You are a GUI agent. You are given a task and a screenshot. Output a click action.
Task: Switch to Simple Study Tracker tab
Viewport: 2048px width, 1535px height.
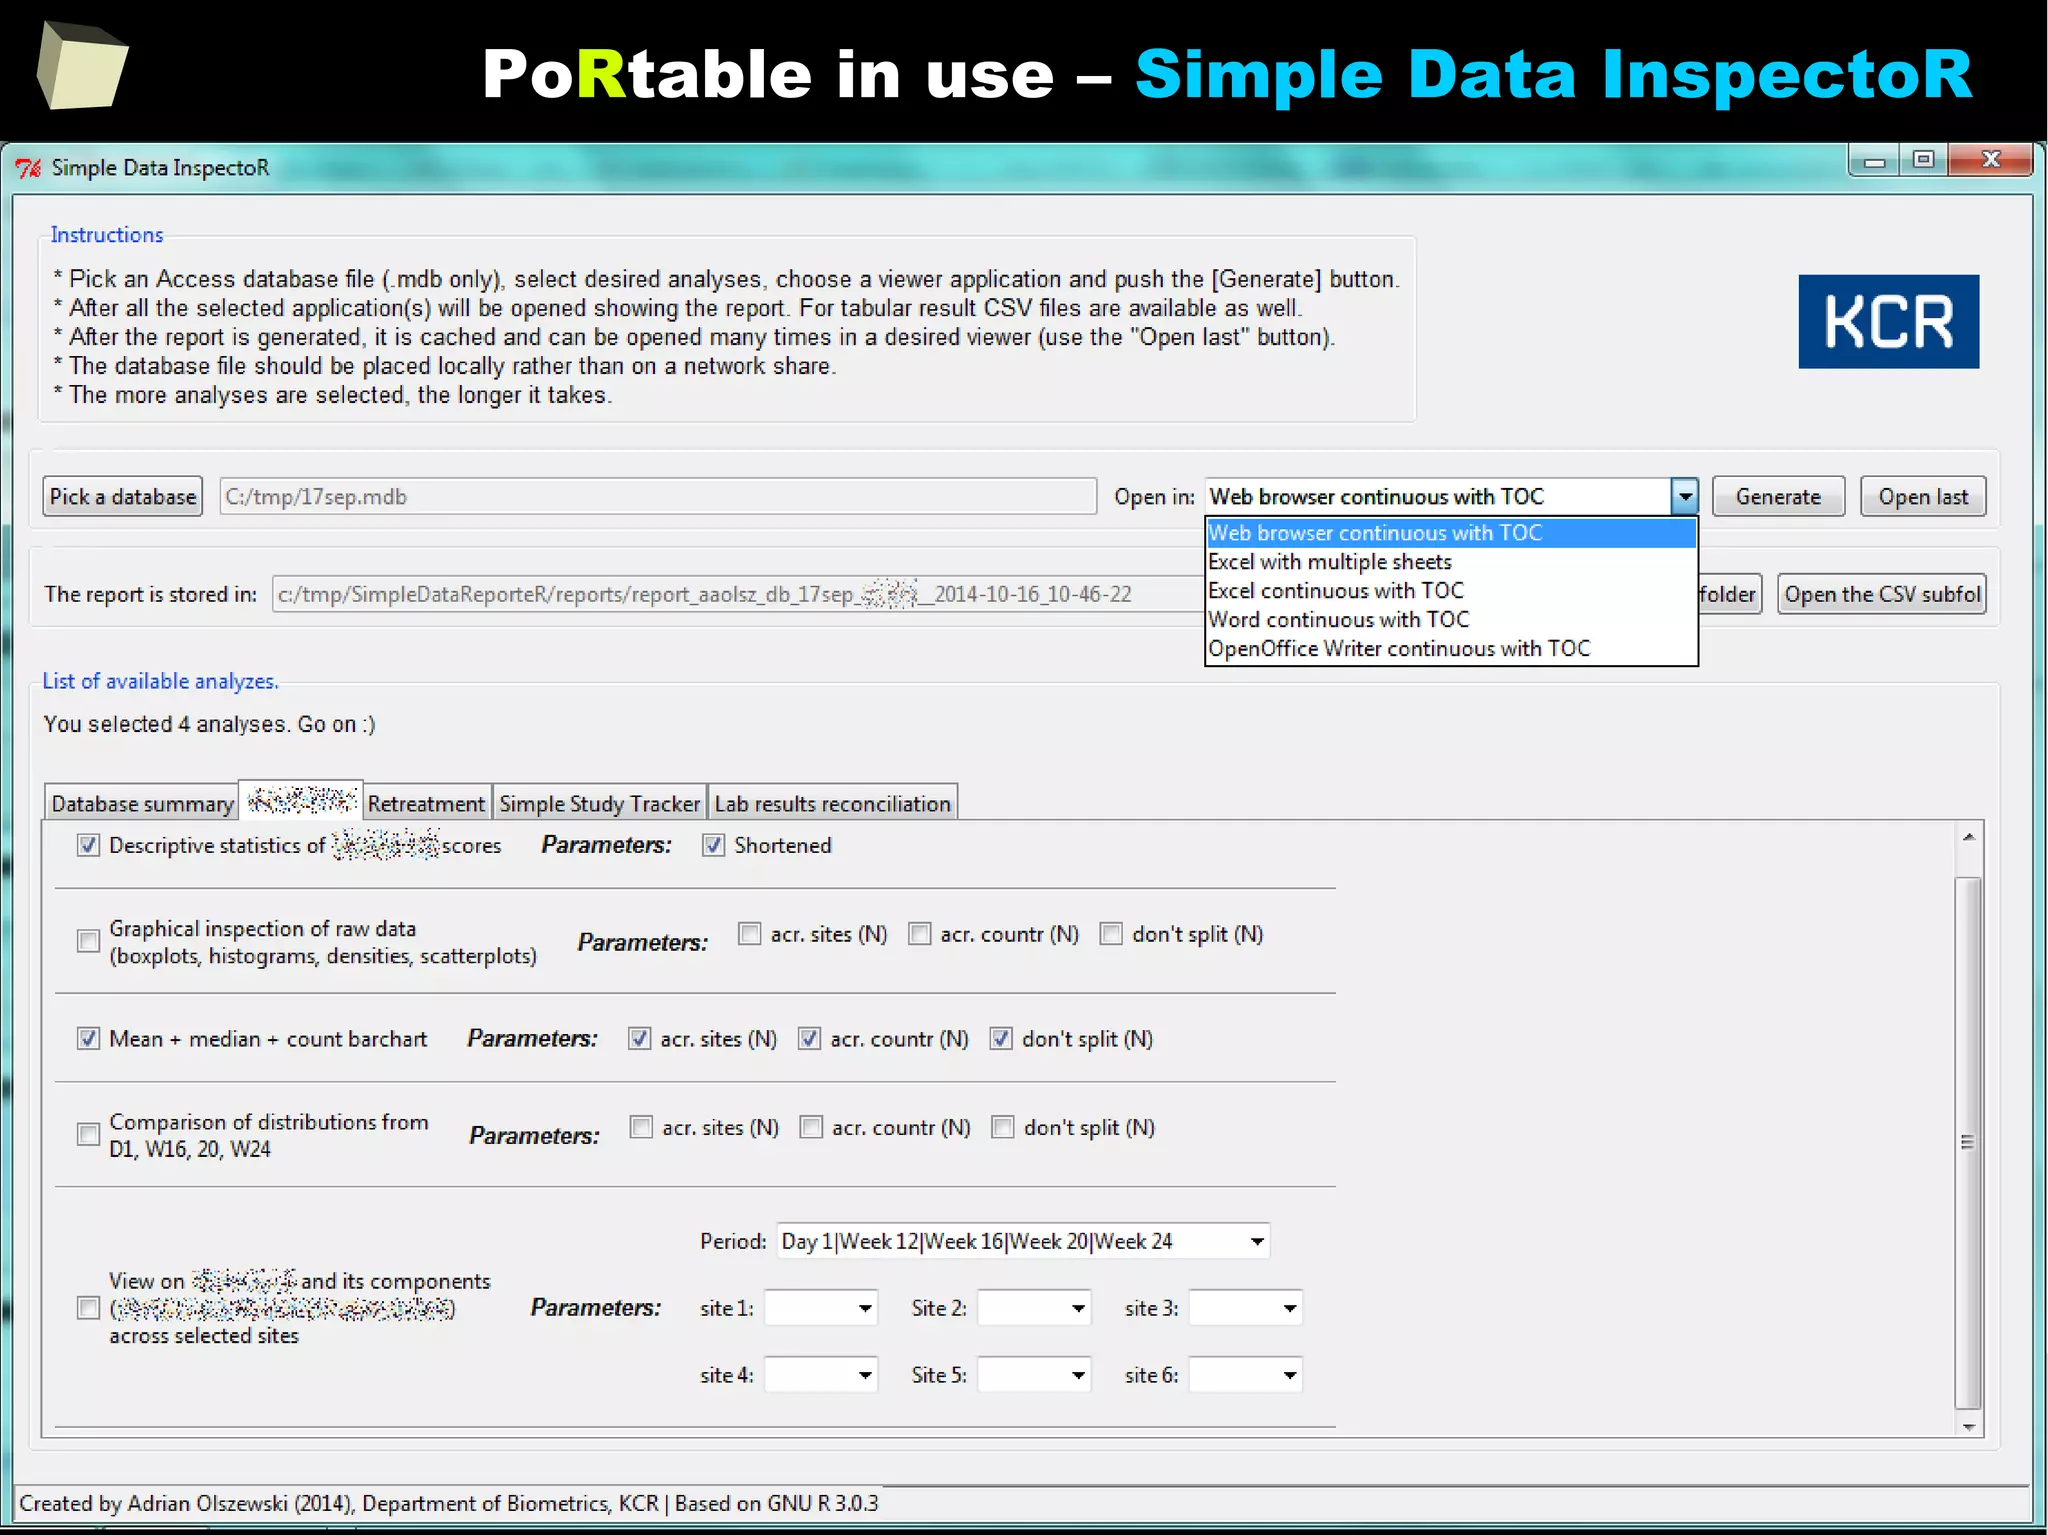coord(599,804)
